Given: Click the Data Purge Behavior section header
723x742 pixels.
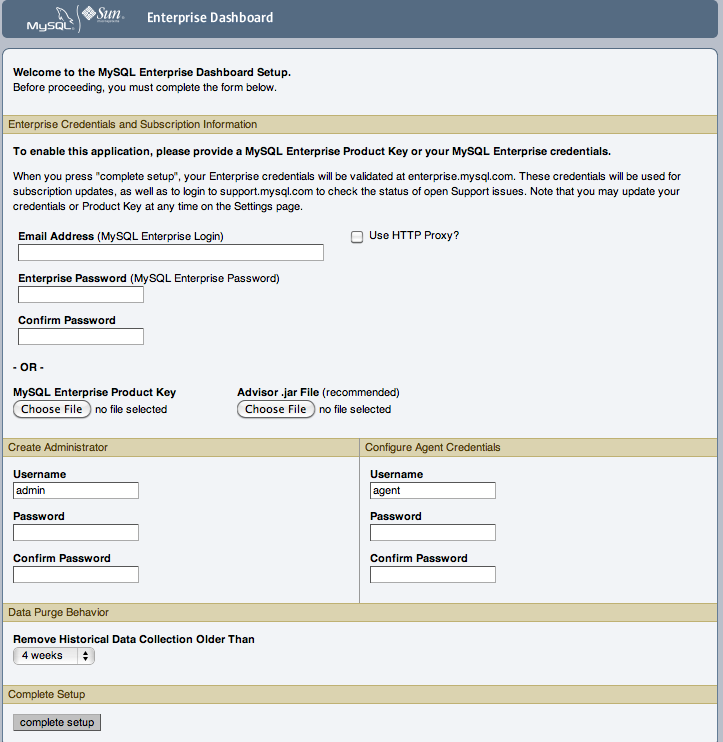Looking at the screenshot, I should [x=58, y=612].
